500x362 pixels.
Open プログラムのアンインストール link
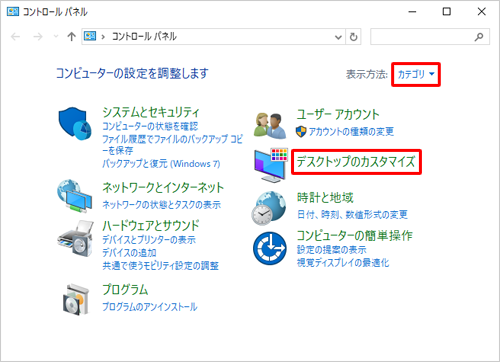click(x=150, y=307)
